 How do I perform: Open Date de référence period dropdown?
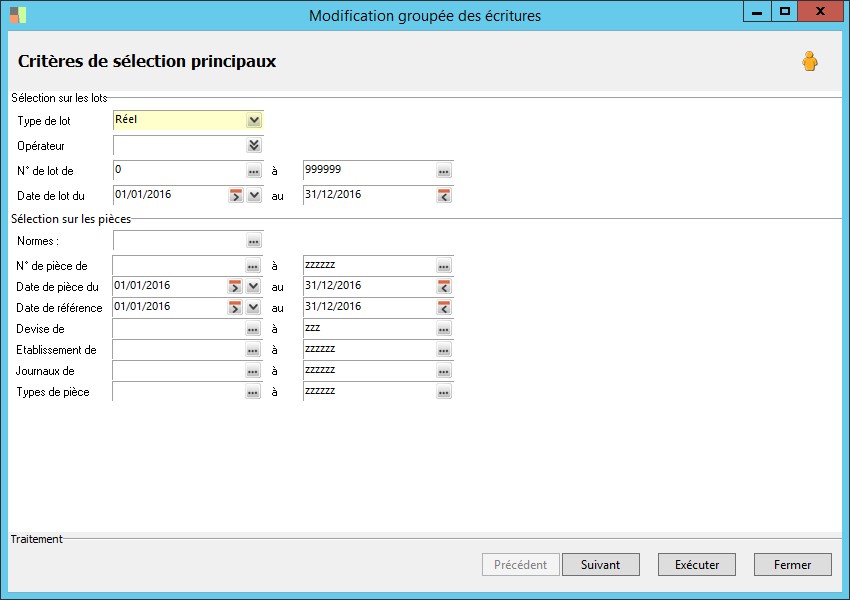[x=254, y=308]
